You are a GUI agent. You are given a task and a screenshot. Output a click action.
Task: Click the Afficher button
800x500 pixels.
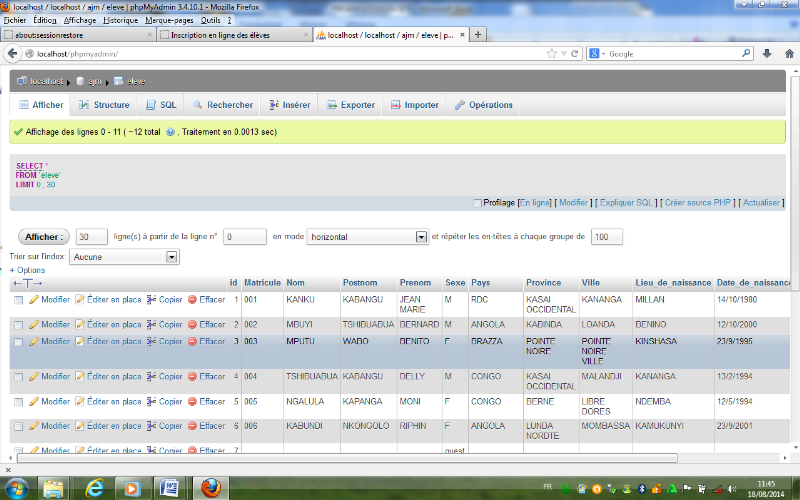[x=44, y=237]
